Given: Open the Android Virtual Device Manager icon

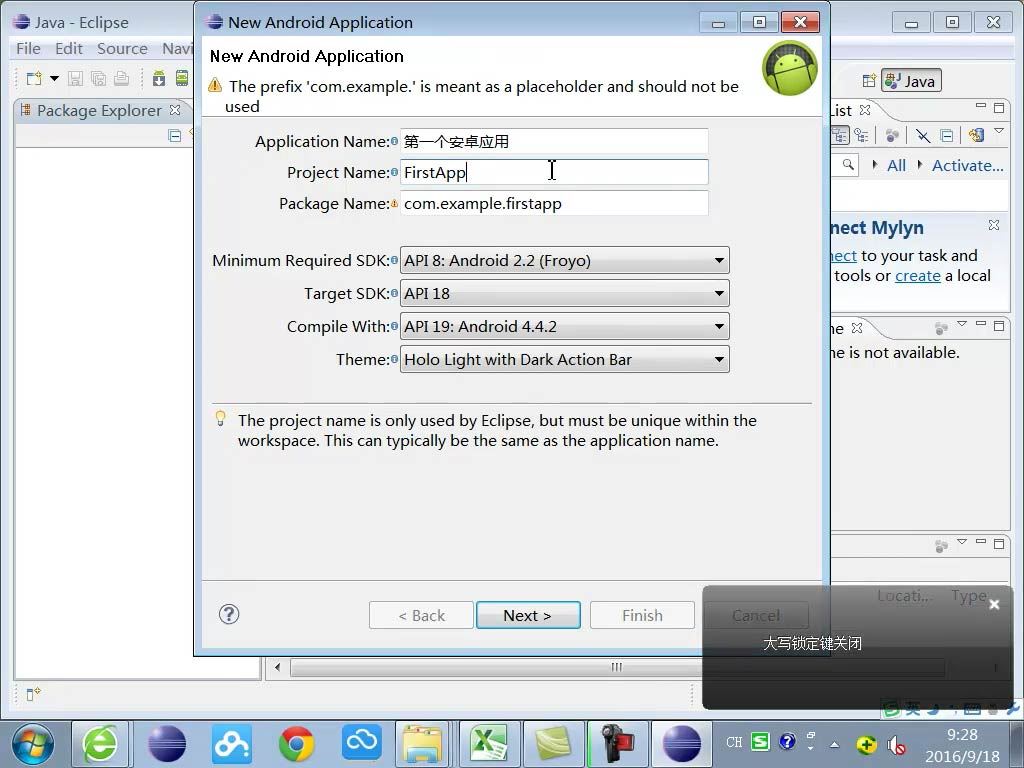Looking at the screenshot, I should point(182,79).
